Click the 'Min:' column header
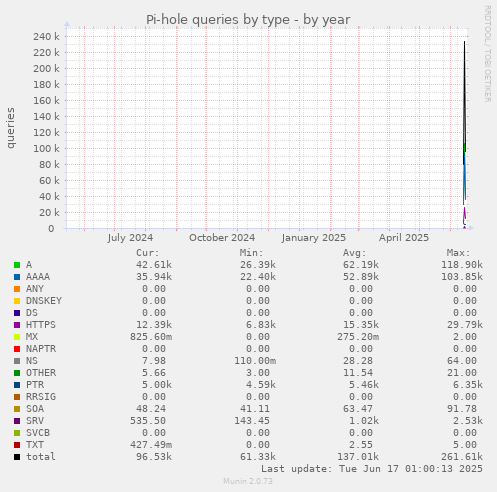Viewport: 497px width, 492px height. [x=252, y=253]
